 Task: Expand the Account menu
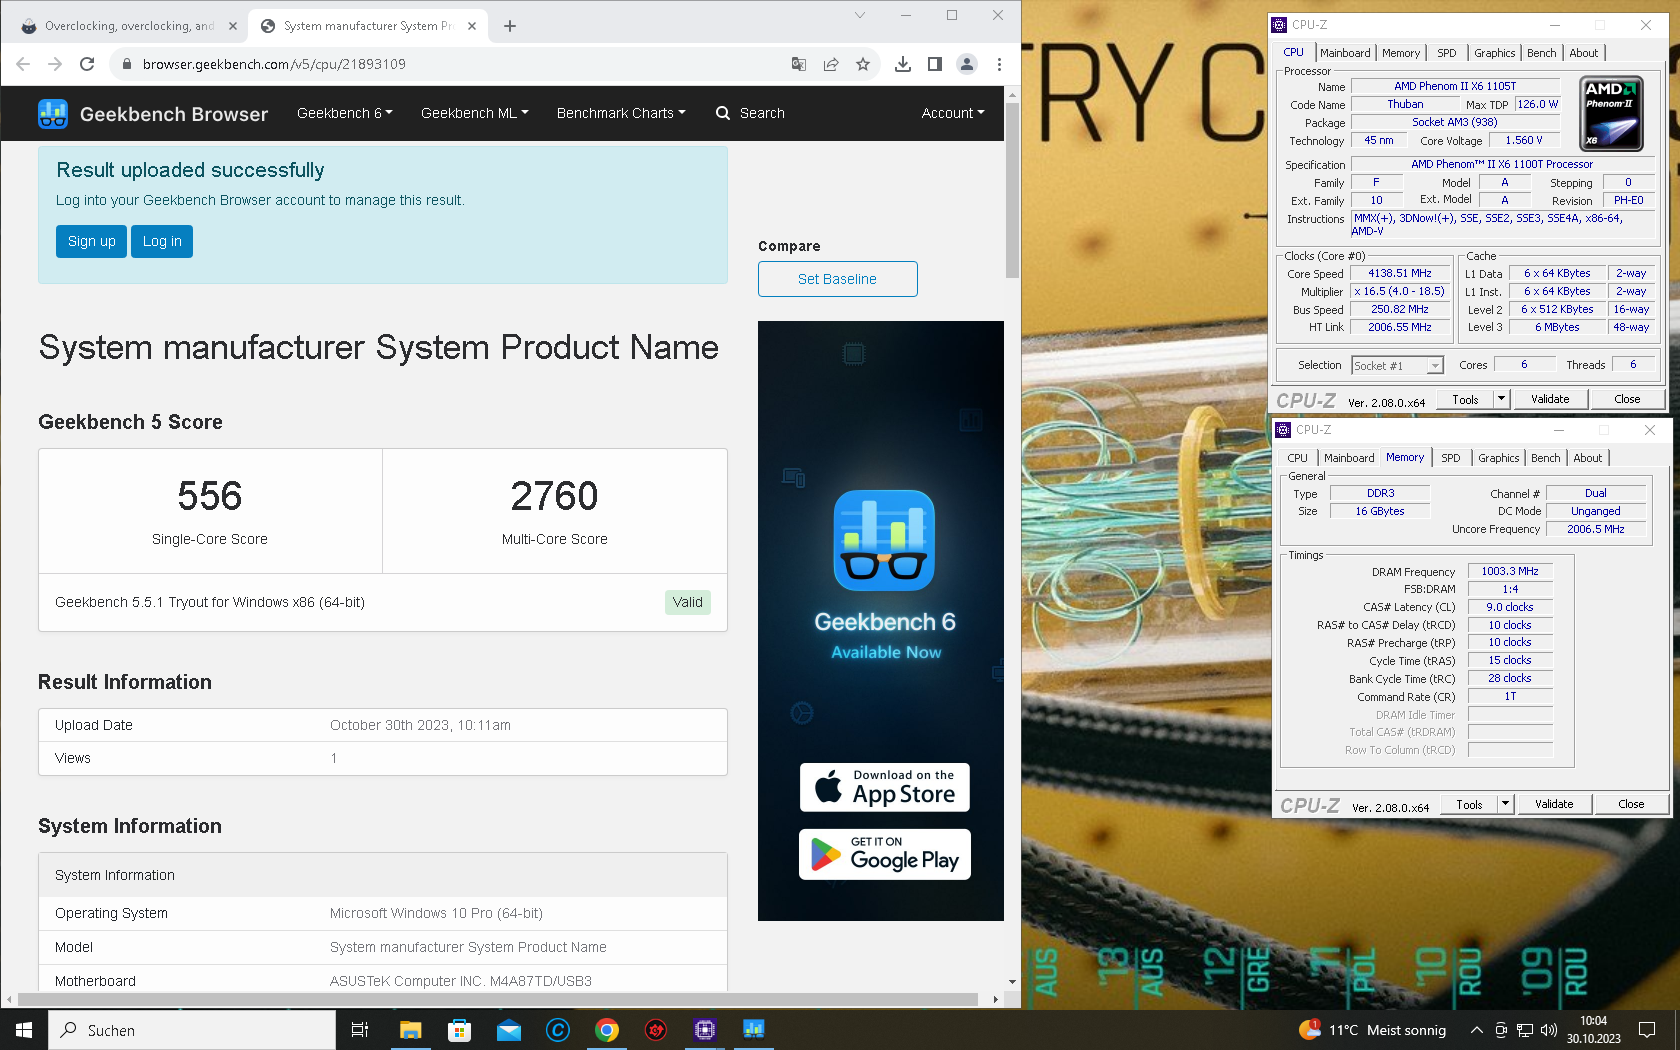point(953,113)
